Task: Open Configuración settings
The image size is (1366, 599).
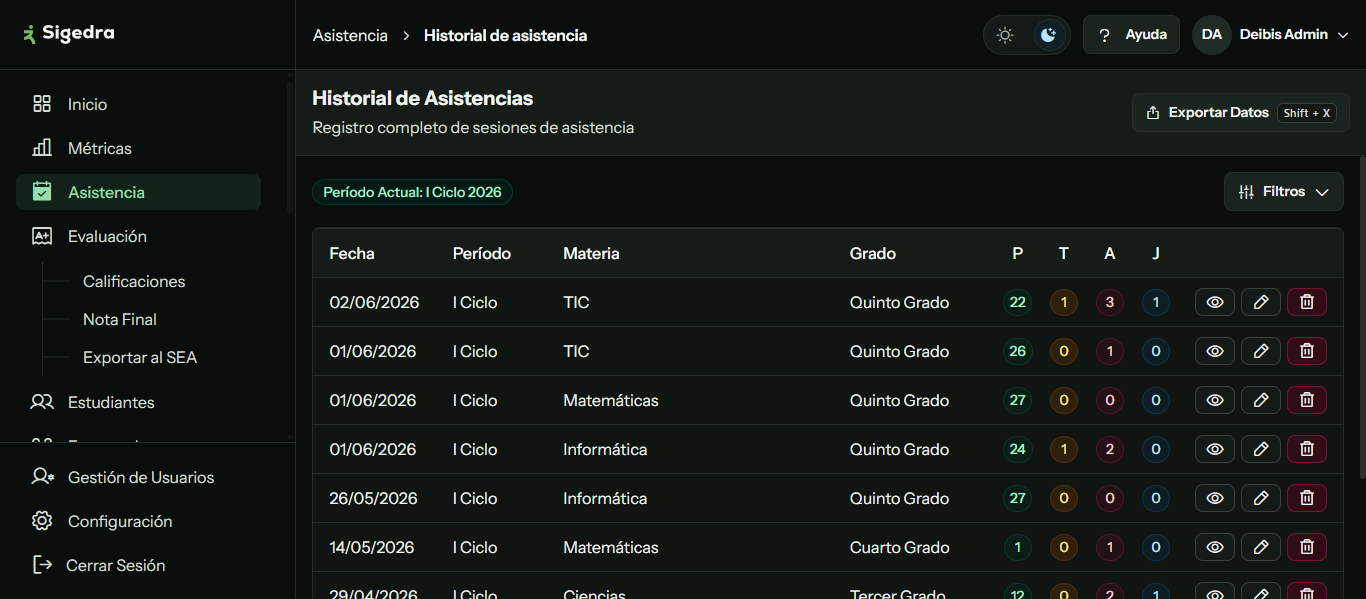Action: click(138, 521)
